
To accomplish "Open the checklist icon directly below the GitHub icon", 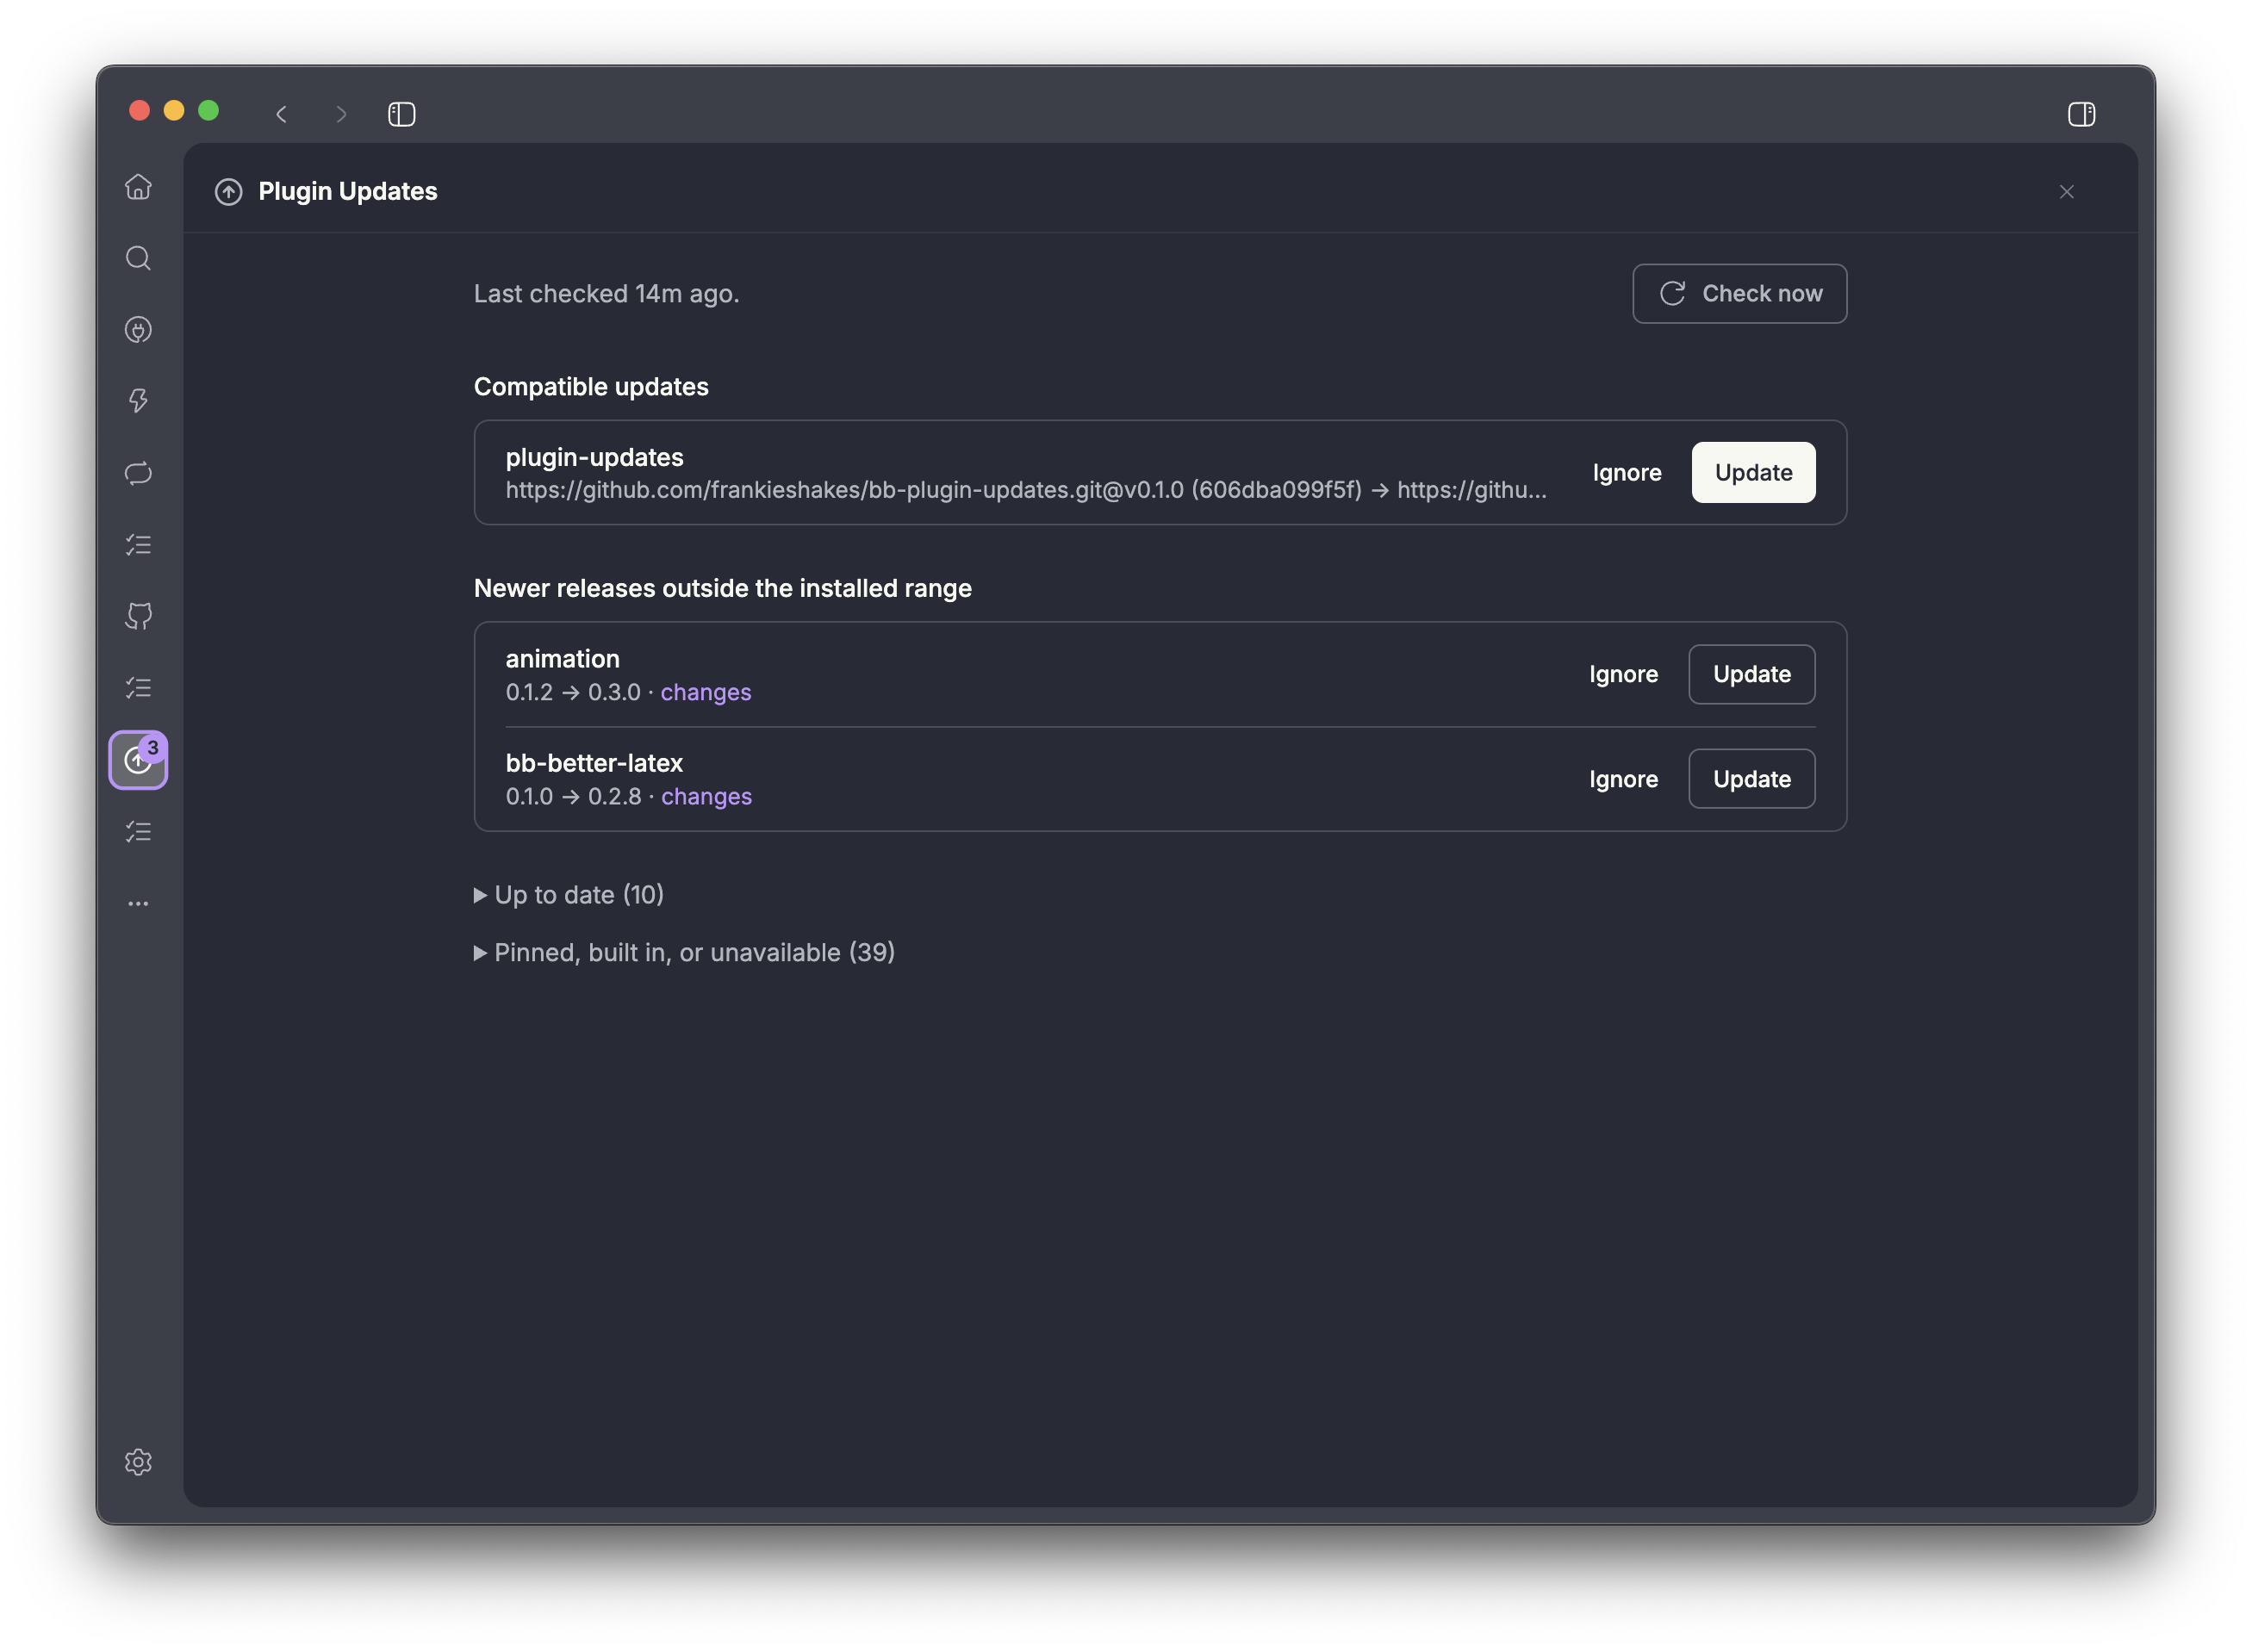I will pyautogui.click(x=138, y=688).
